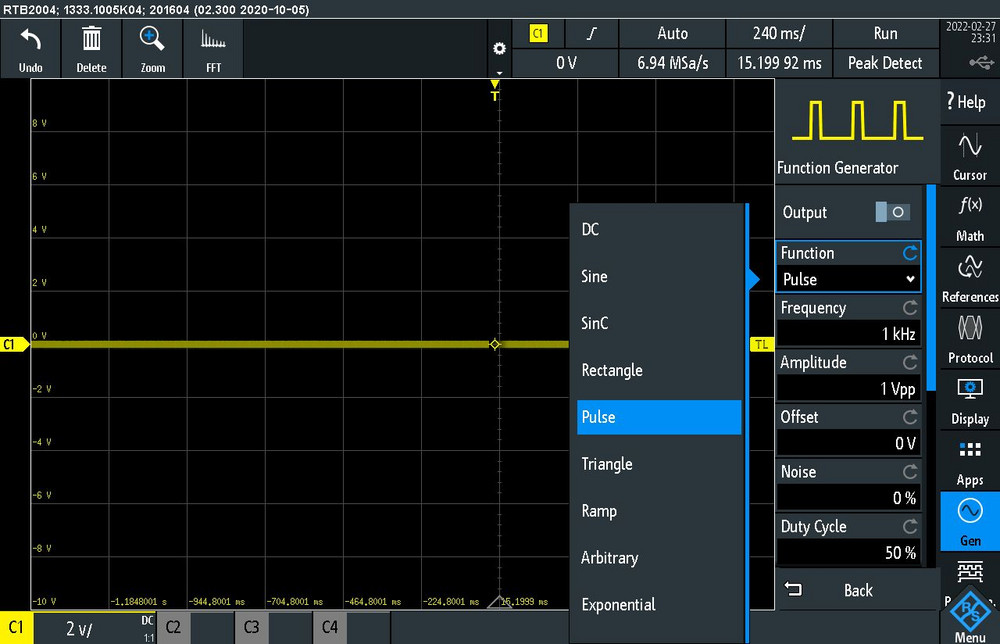The image size is (1000, 644).
Task: Open the Apps grid menu
Action: (969, 462)
